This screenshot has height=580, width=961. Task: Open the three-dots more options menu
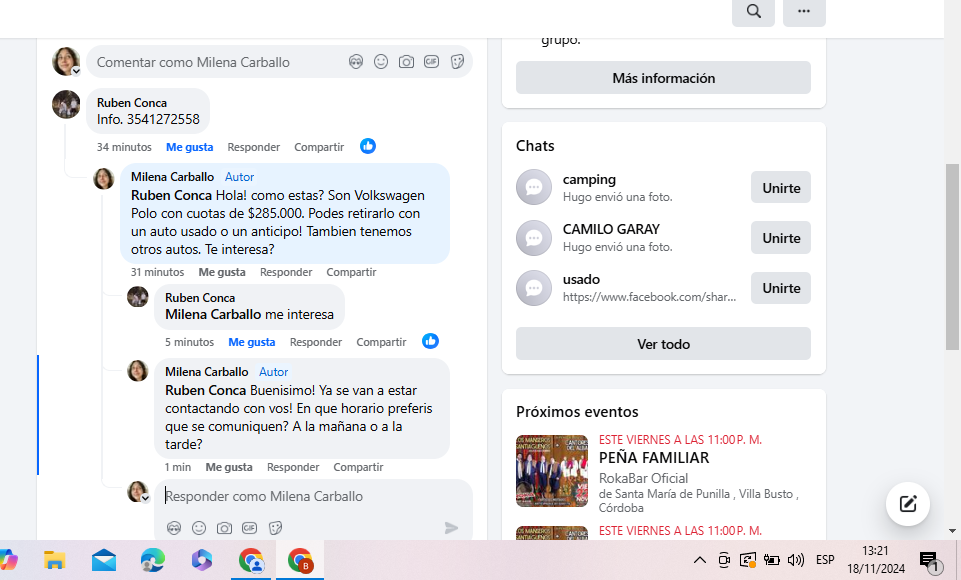[x=804, y=12]
